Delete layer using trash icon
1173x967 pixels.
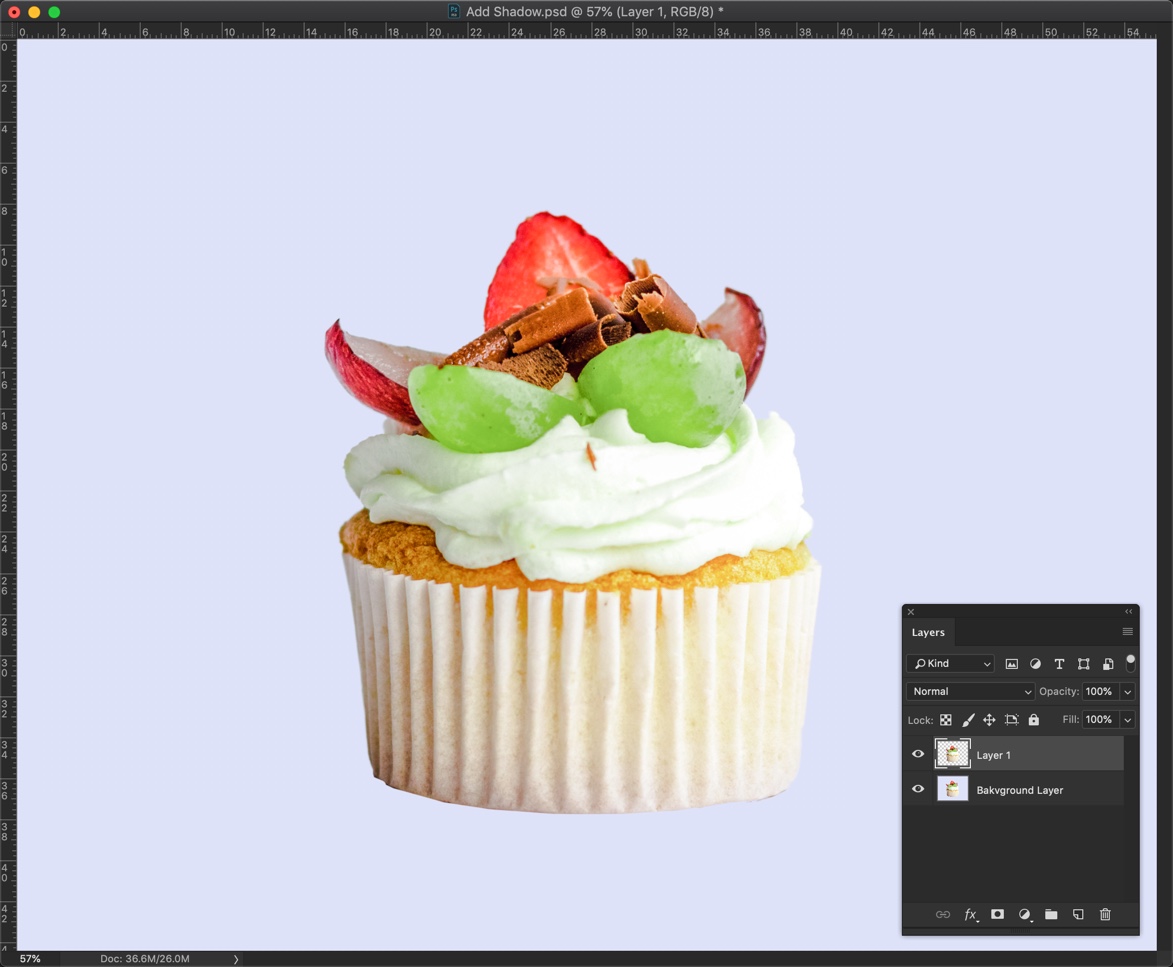pos(1105,914)
